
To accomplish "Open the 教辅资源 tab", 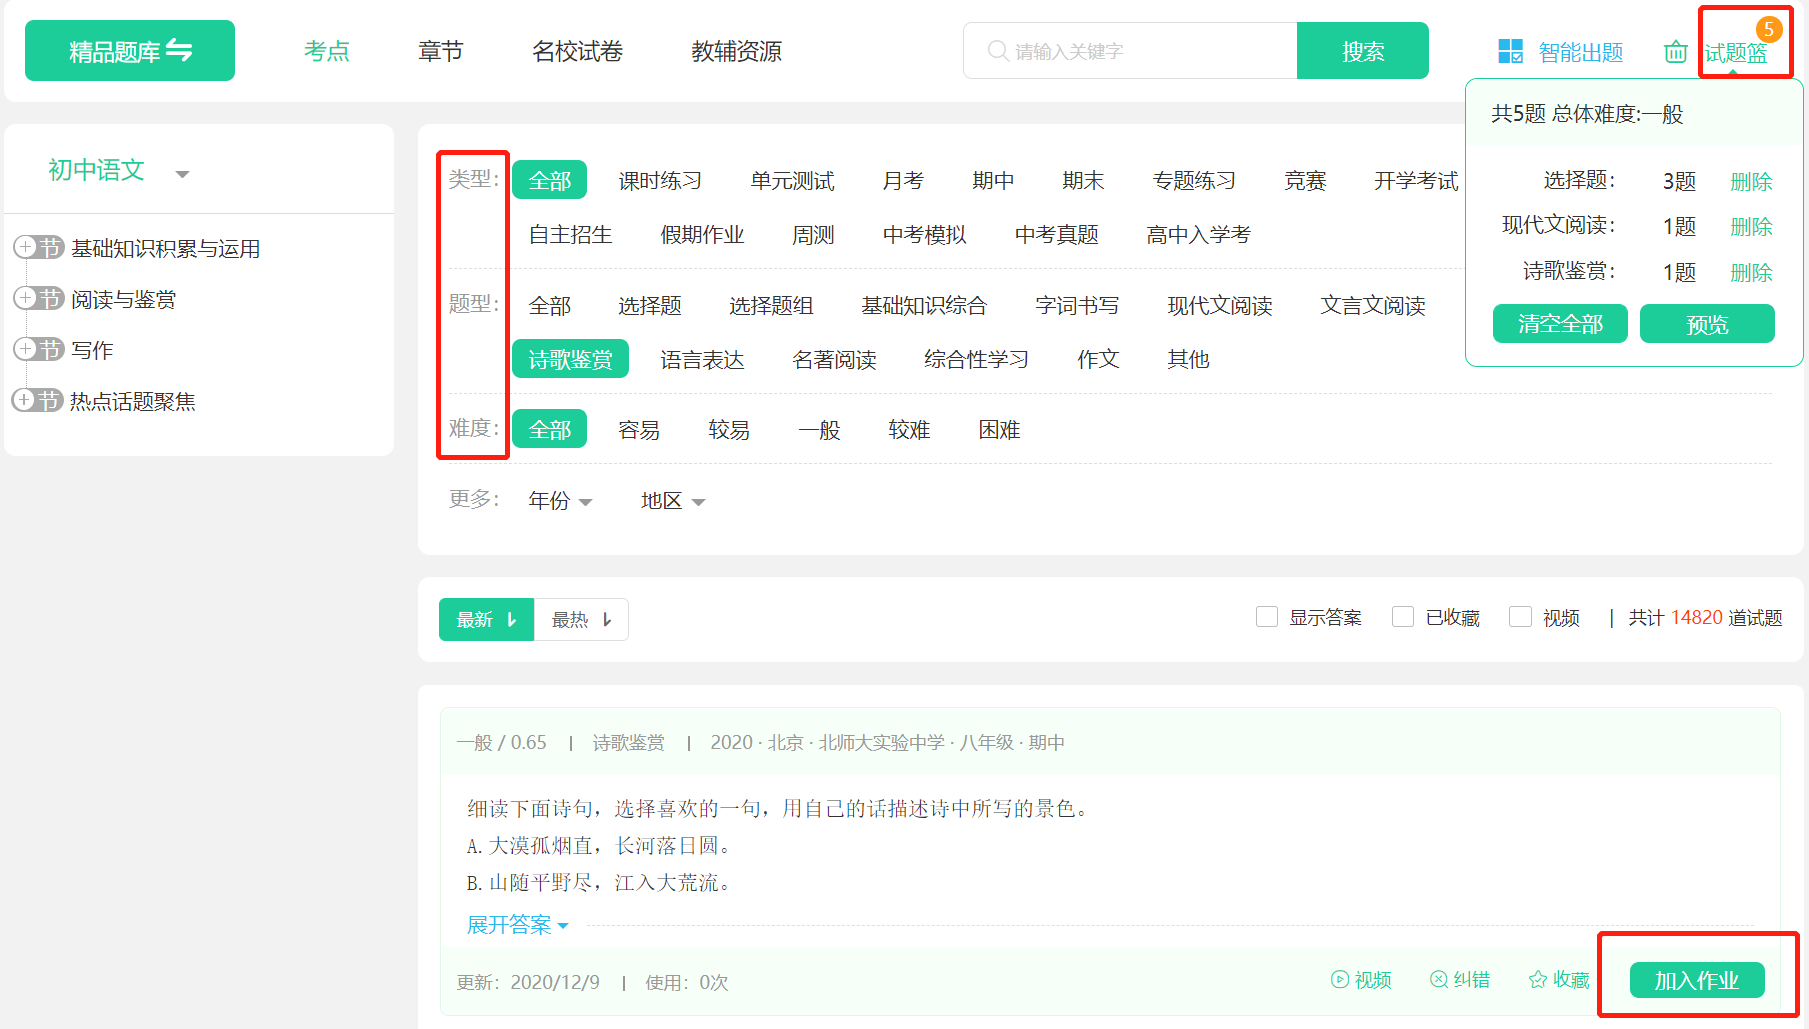I will tap(736, 51).
